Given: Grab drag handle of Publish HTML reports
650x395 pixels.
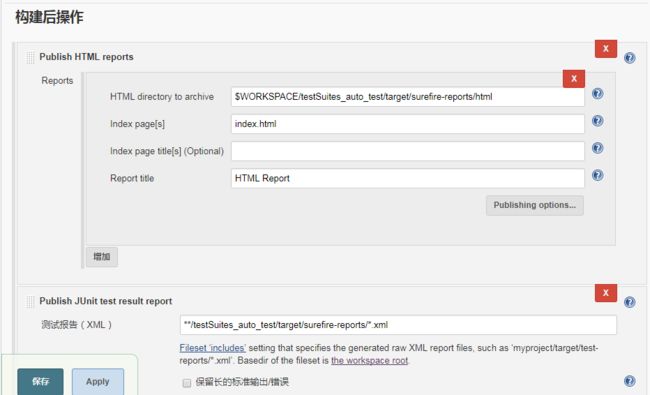Looking at the screenshot, I should (30, 57).
